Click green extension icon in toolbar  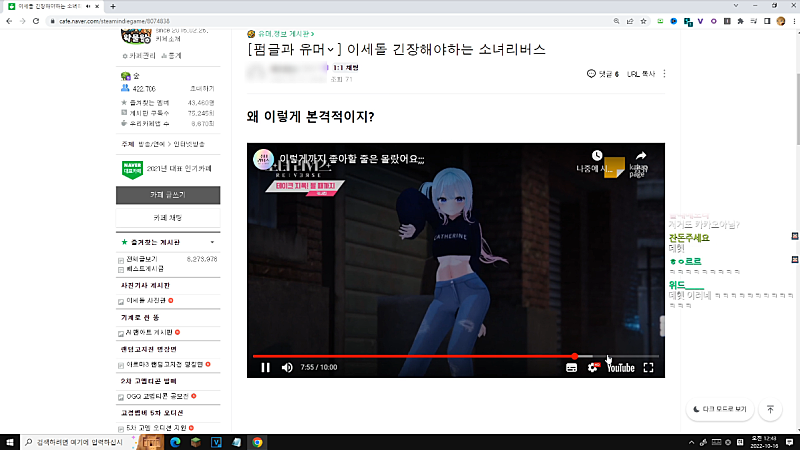(660, 21)
